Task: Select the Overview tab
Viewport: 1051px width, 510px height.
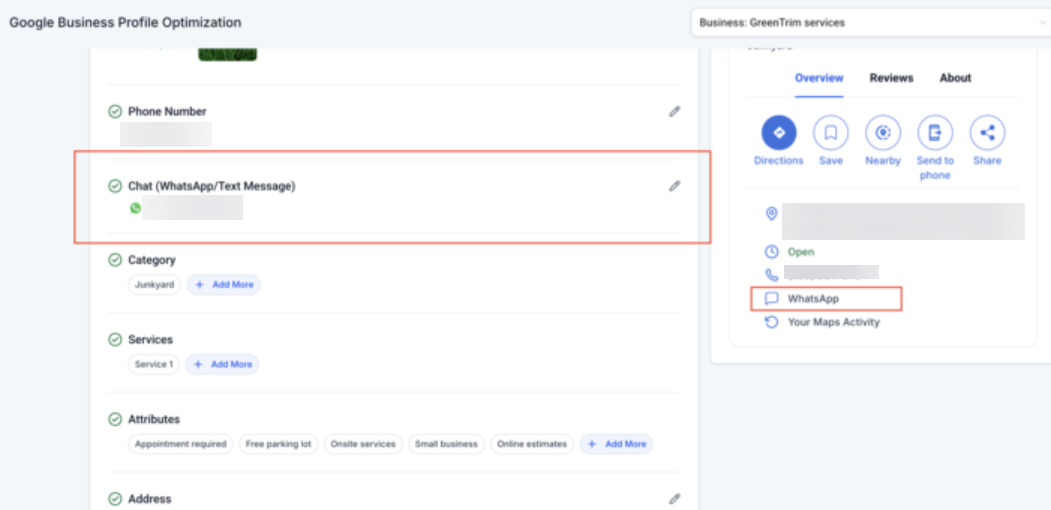Action: tap(819, 78)
